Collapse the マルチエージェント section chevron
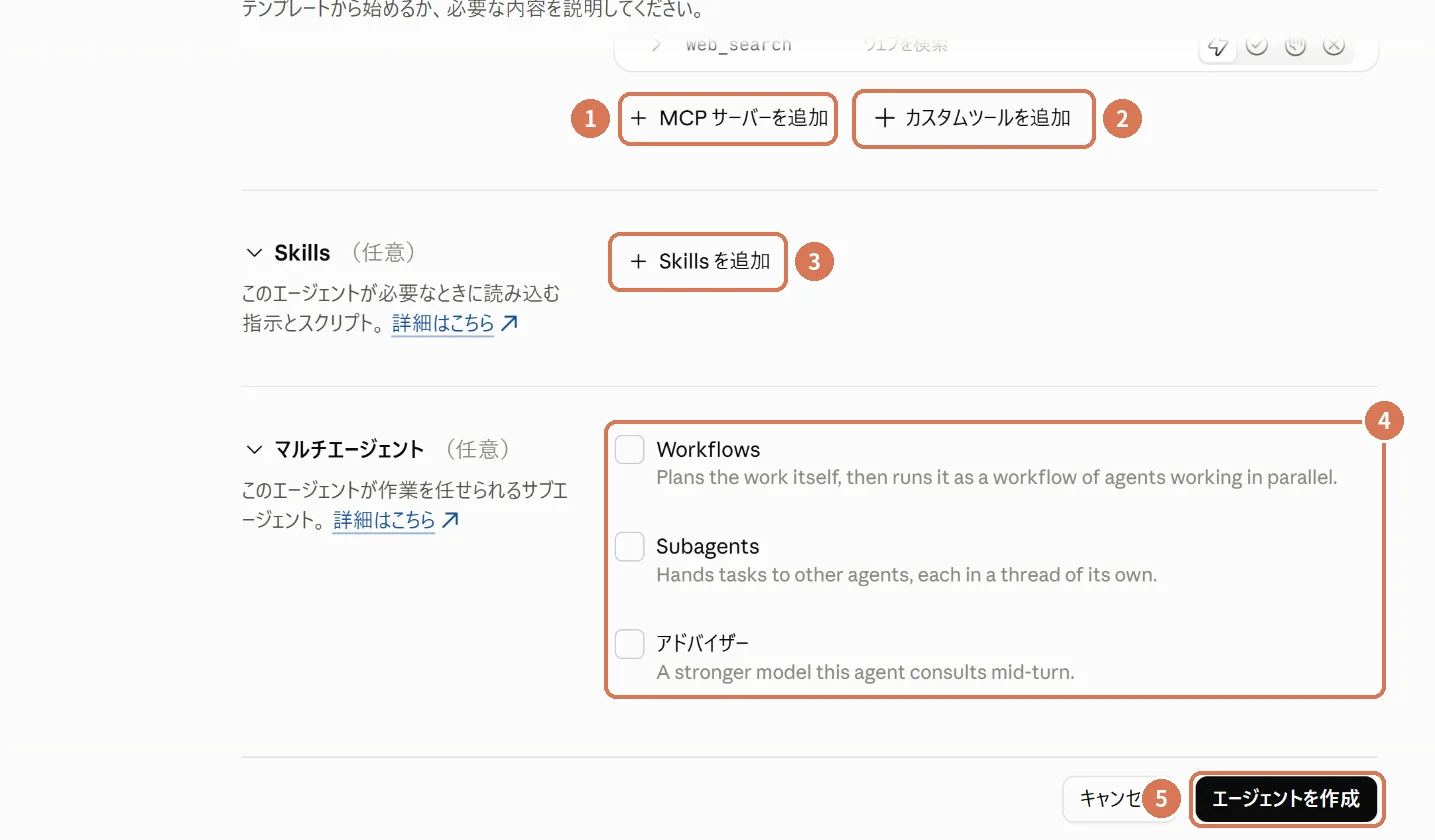Viewport: 1435px width, 840px height. pyautogui.click(x=253, y=450)
